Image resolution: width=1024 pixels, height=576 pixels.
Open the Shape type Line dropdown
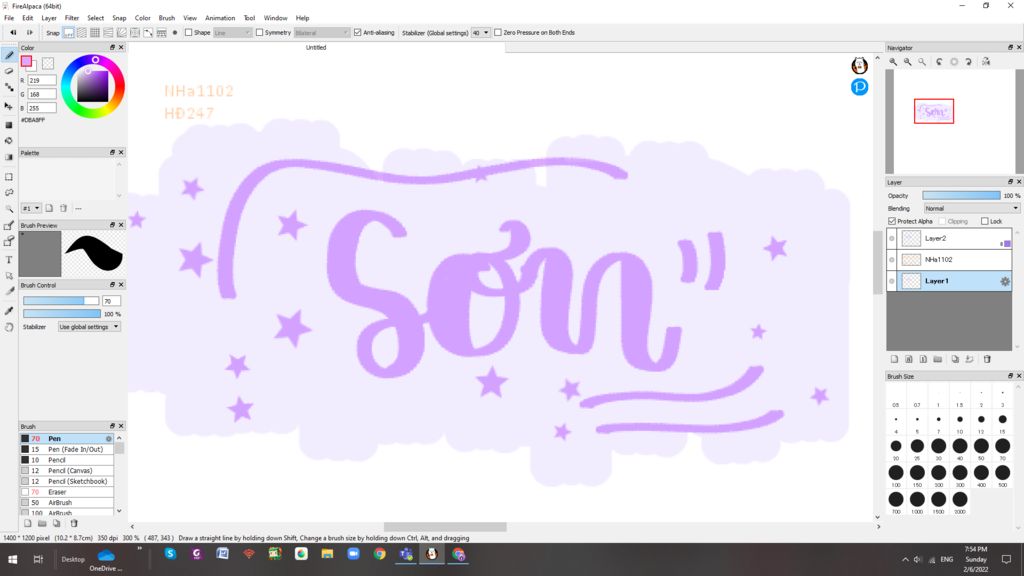pos(232,33)
